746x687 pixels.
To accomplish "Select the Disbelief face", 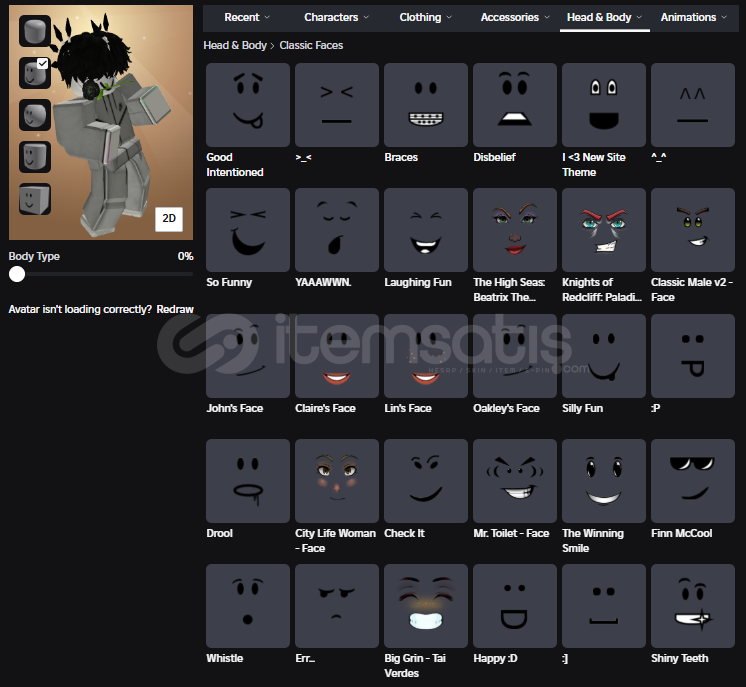I will [515, 105].
